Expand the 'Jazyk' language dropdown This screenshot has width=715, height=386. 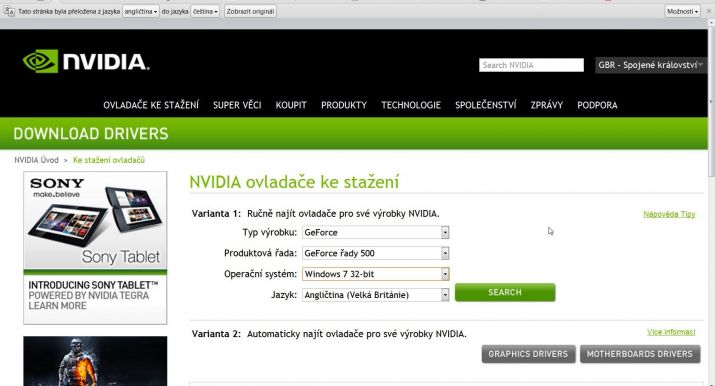point(376,295)
